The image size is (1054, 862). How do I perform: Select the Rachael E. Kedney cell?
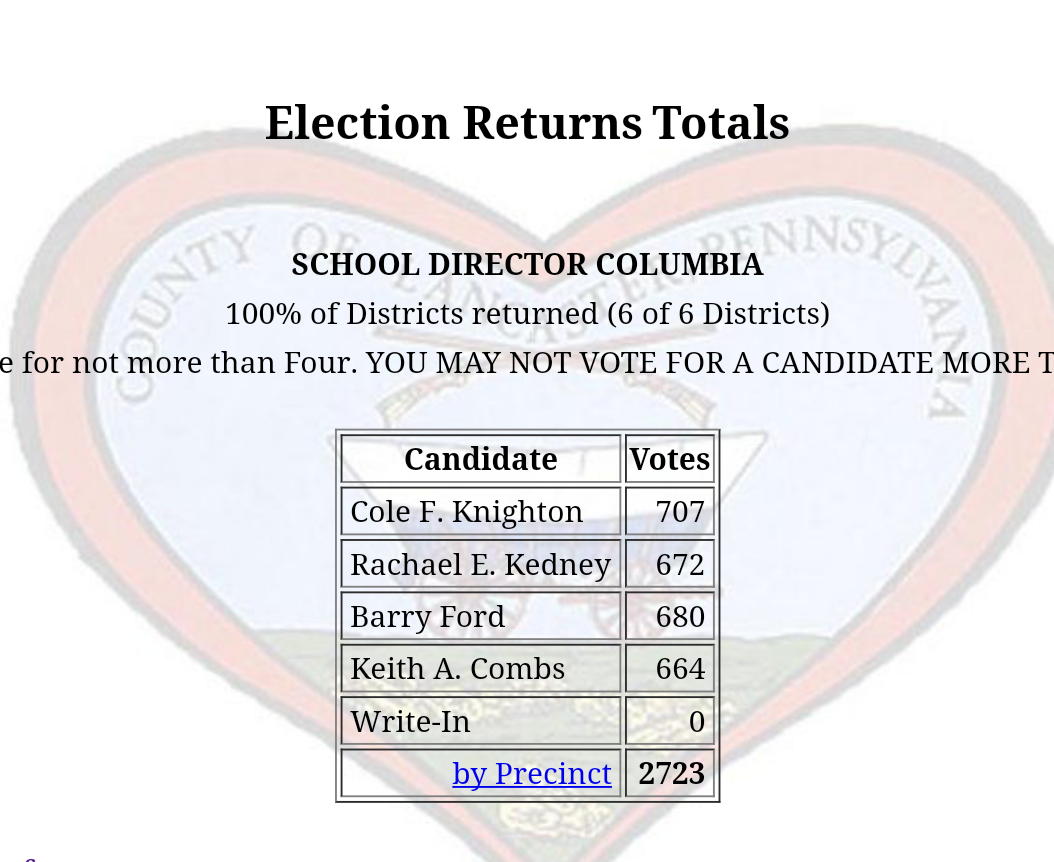point(480,564)
